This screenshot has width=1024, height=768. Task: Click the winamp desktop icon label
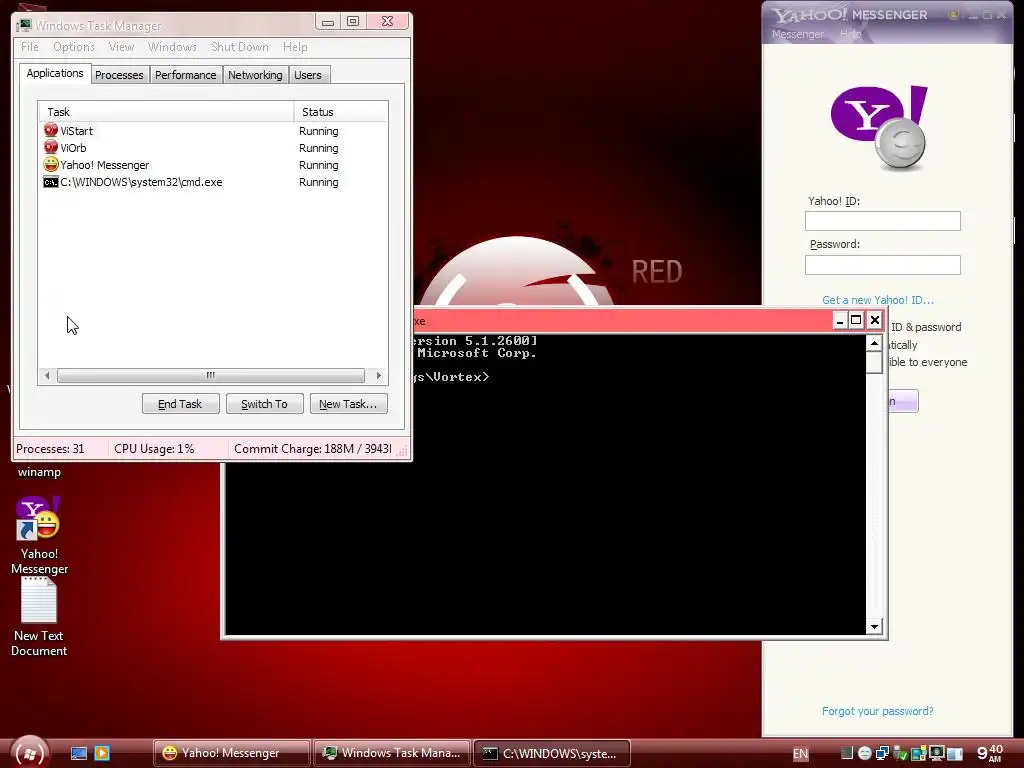point(39,472)
